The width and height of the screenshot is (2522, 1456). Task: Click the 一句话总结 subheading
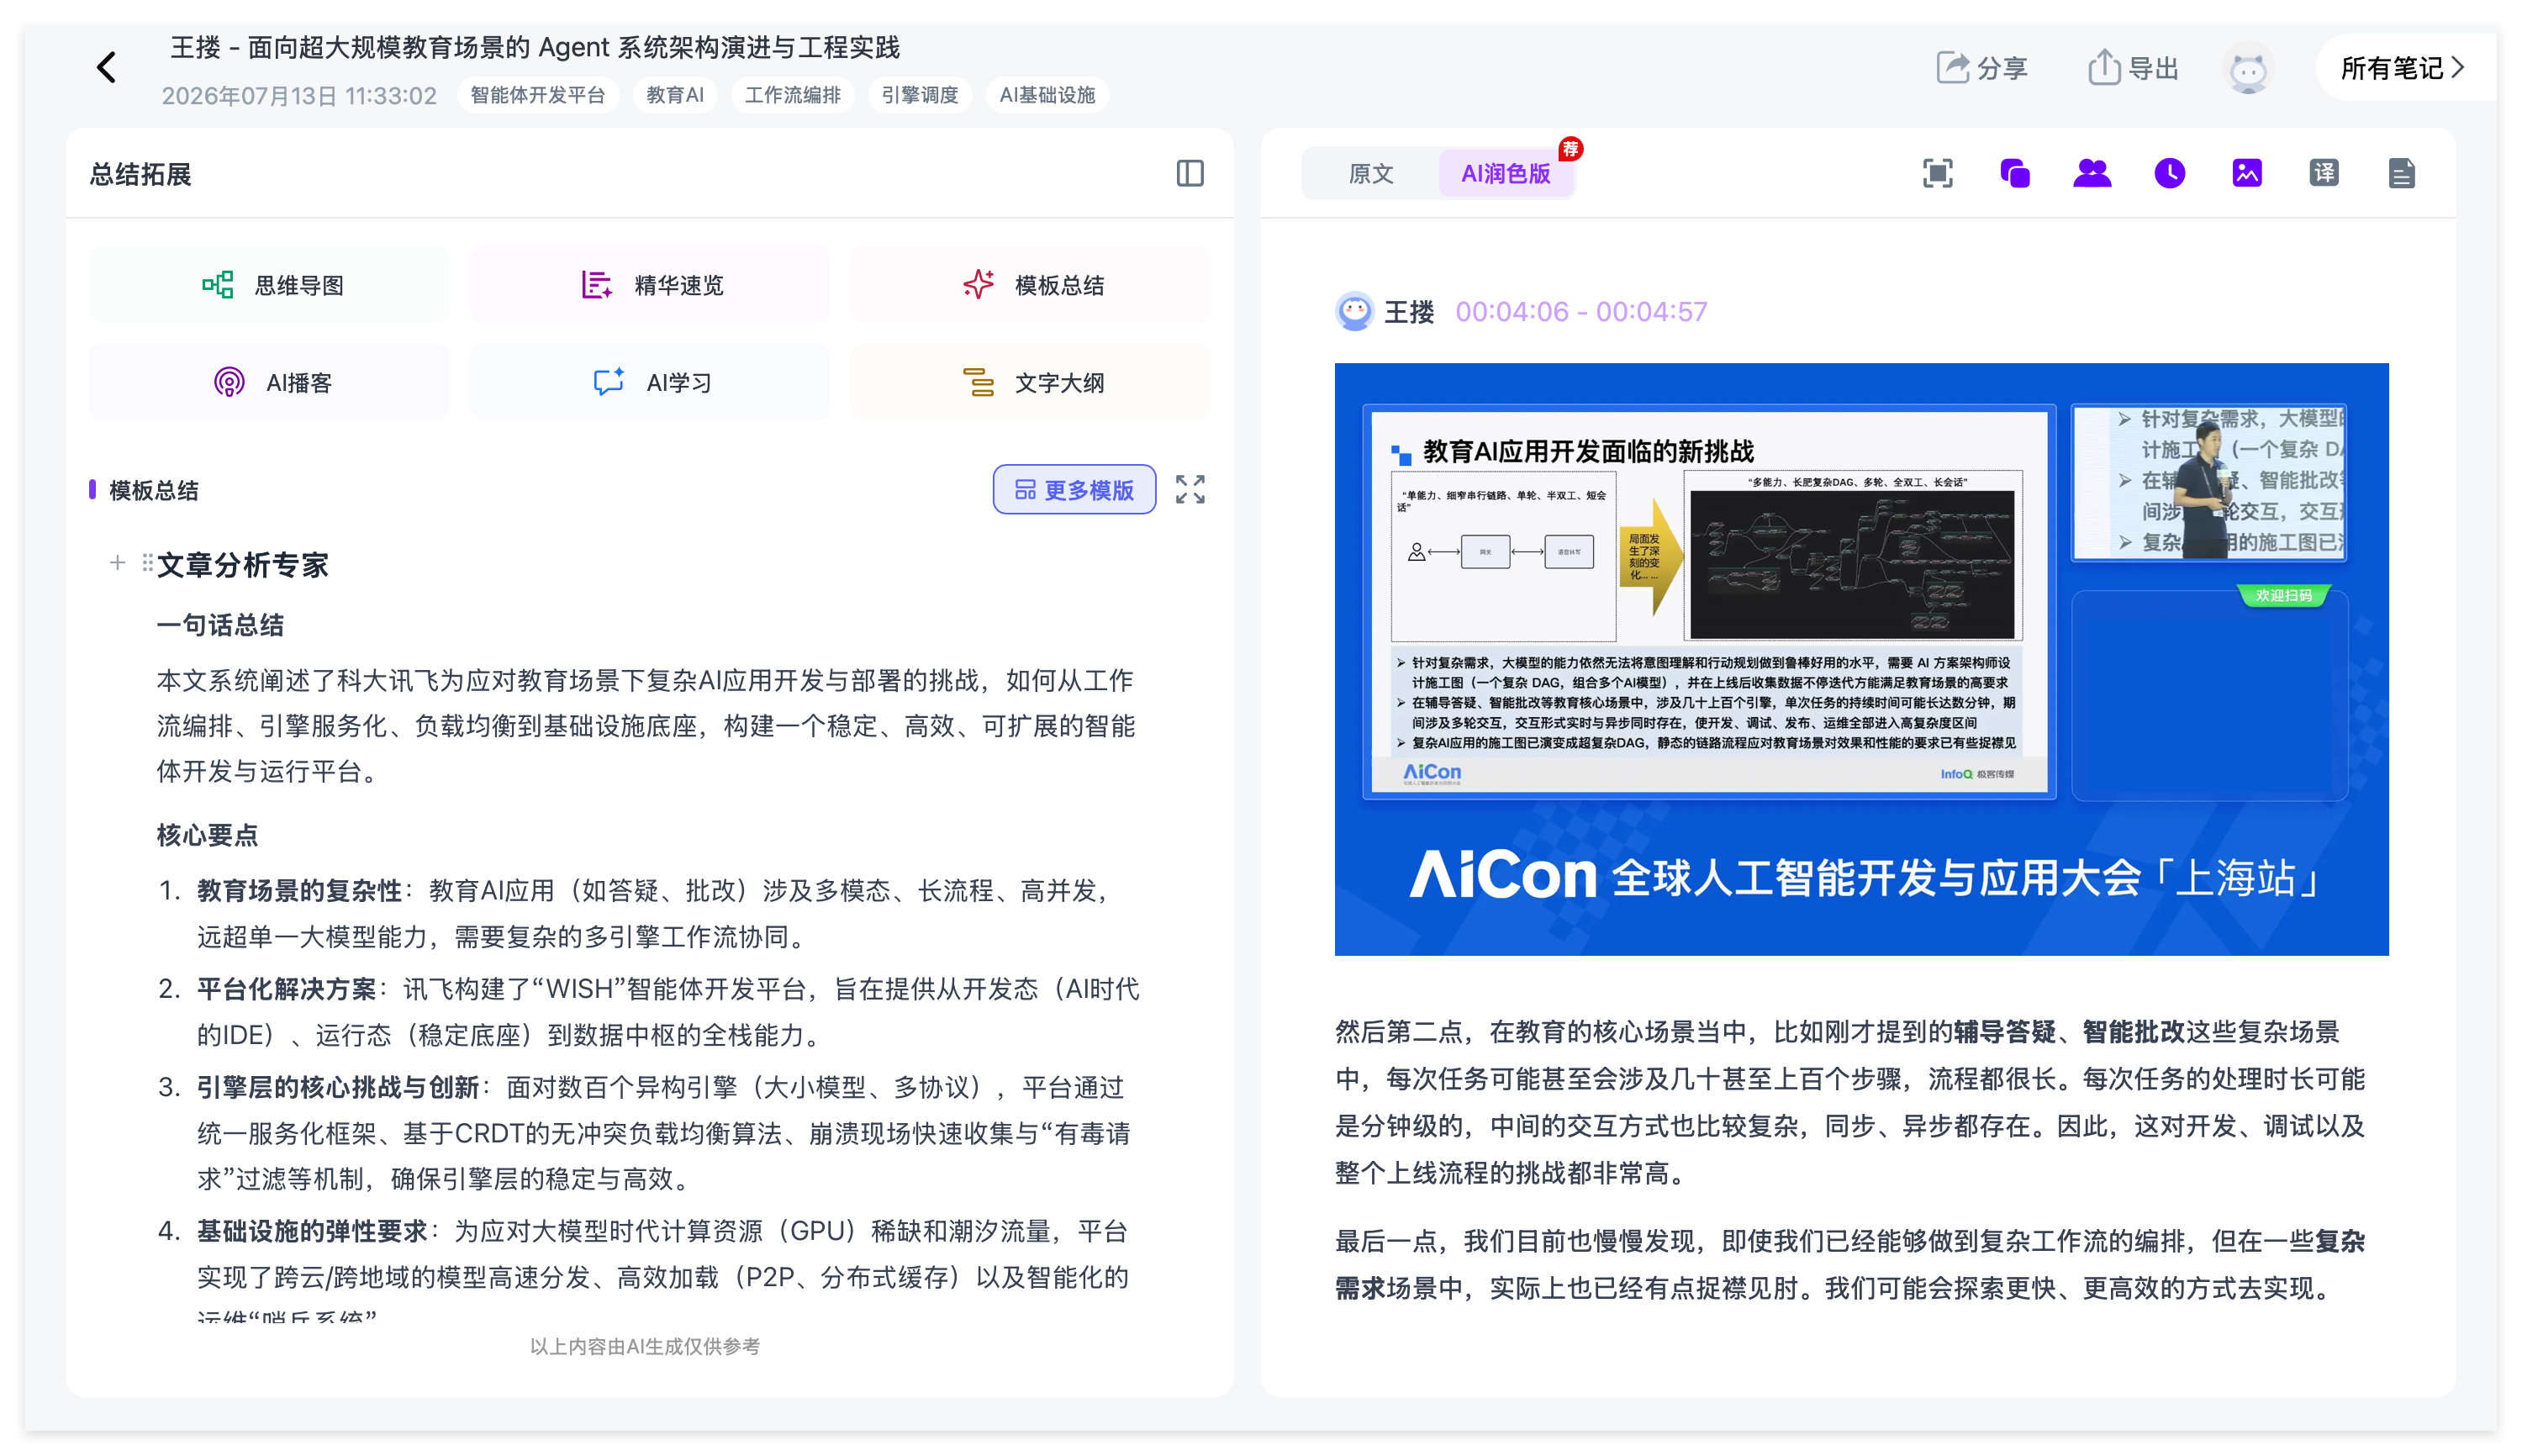220,625
